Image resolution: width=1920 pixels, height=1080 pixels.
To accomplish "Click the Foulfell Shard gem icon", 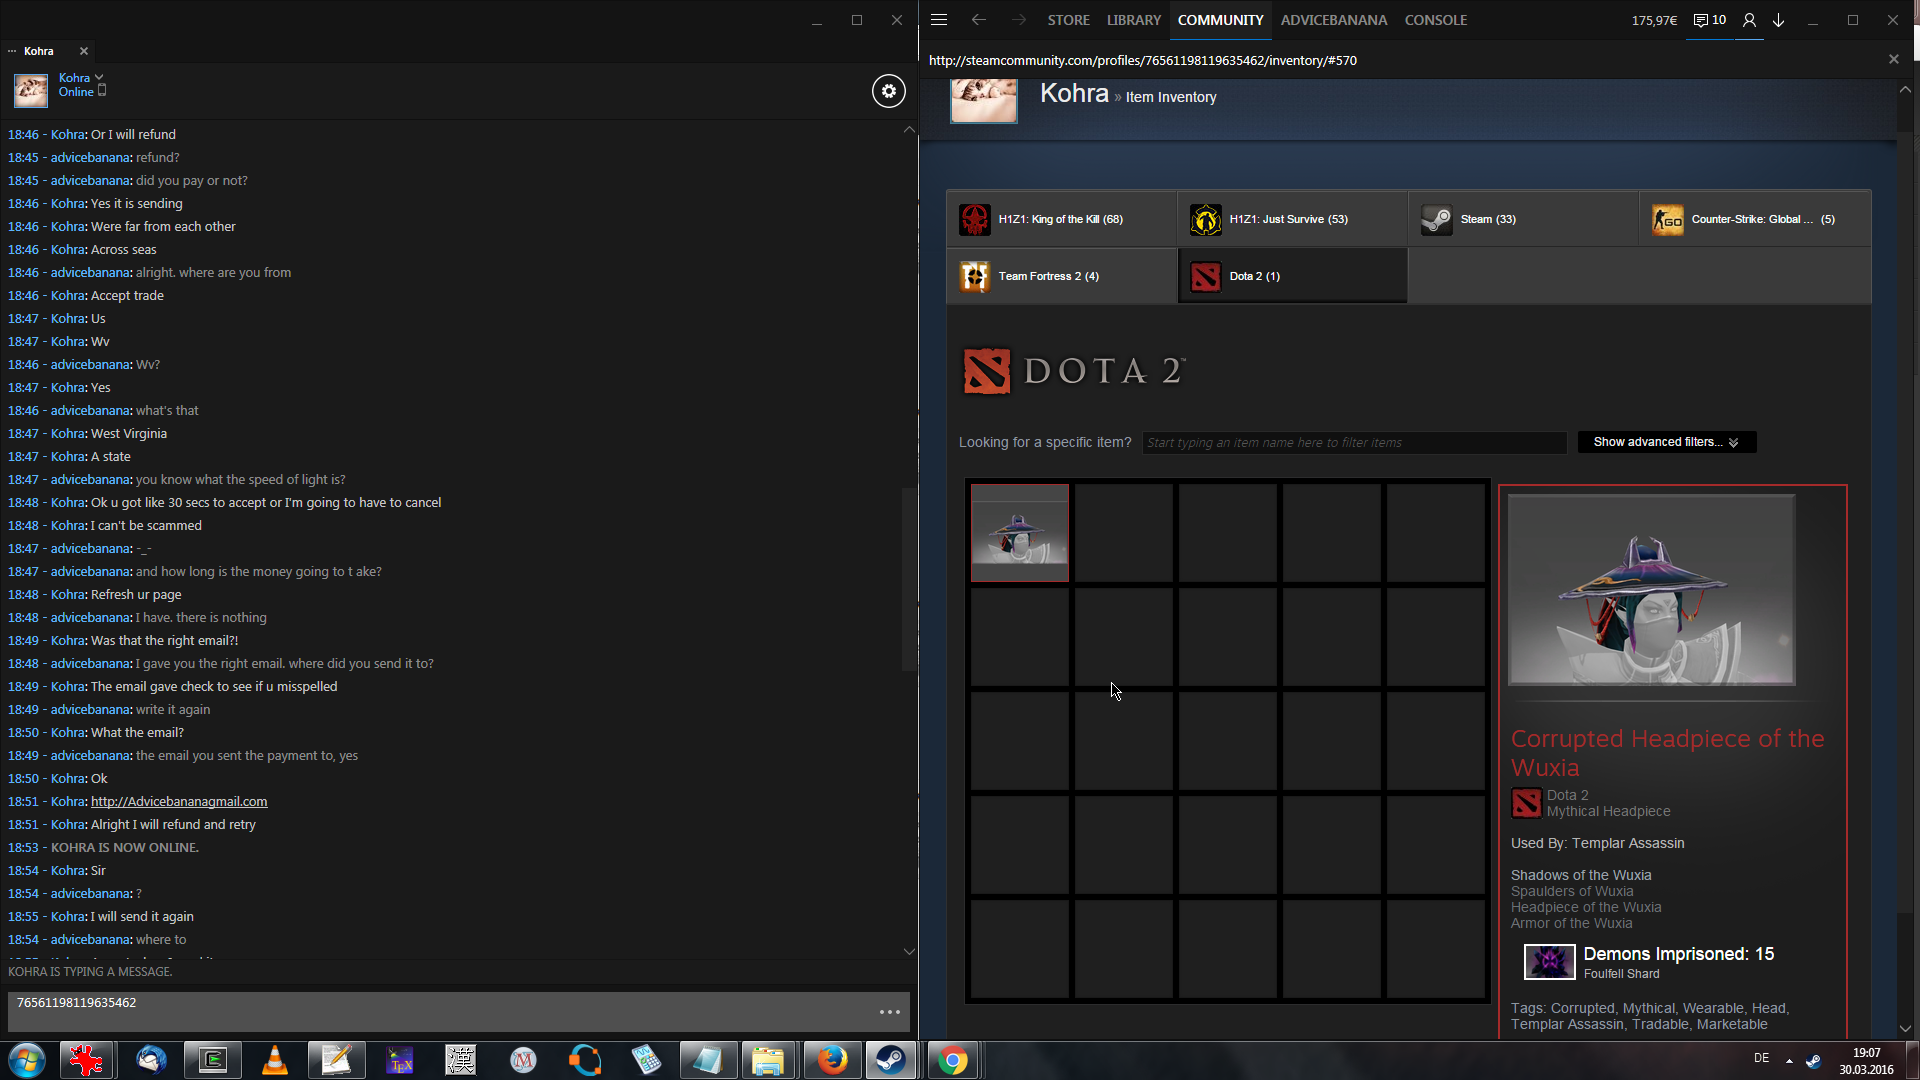I will (1549, 962).
